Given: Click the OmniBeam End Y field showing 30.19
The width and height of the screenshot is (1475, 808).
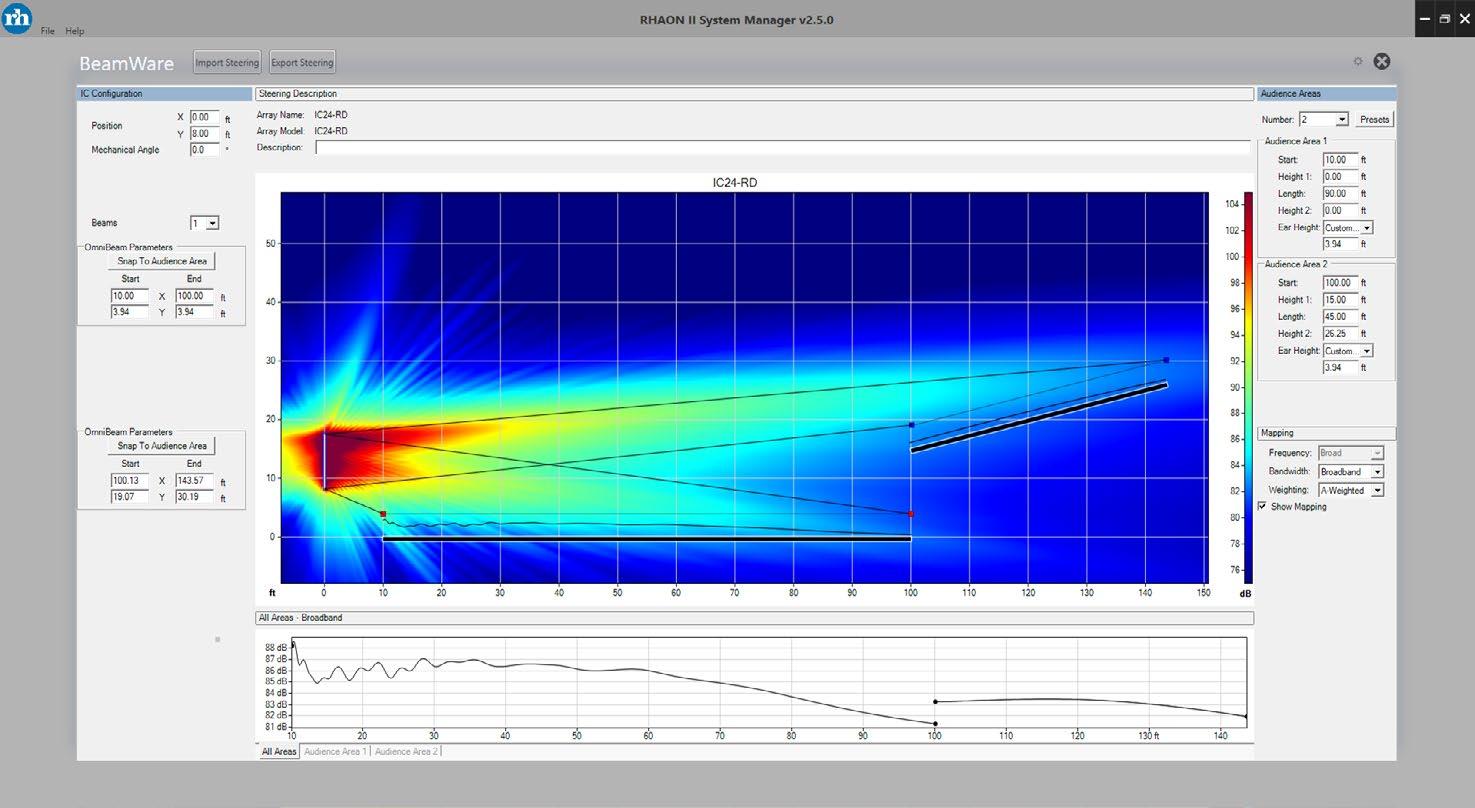Looking at the screenshot, I should click(x=194, y=497).
